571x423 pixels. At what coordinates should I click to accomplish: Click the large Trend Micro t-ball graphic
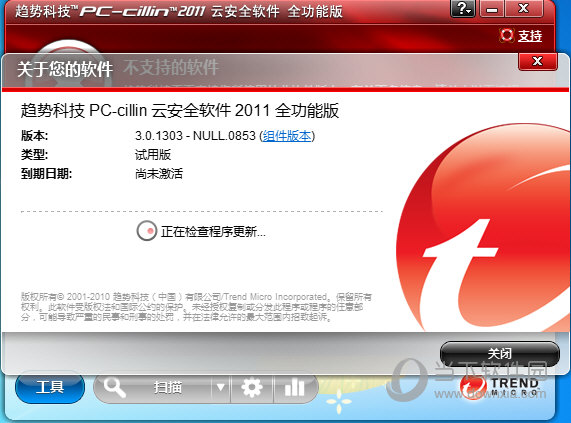[483, 228]
